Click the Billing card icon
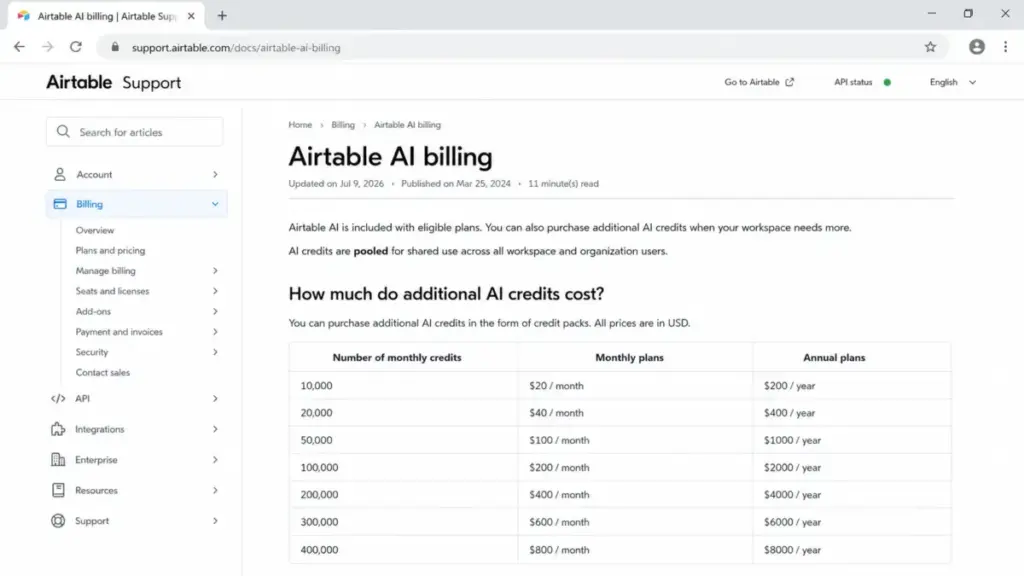This screenshot has width=1024, height=576. point(59,204)
